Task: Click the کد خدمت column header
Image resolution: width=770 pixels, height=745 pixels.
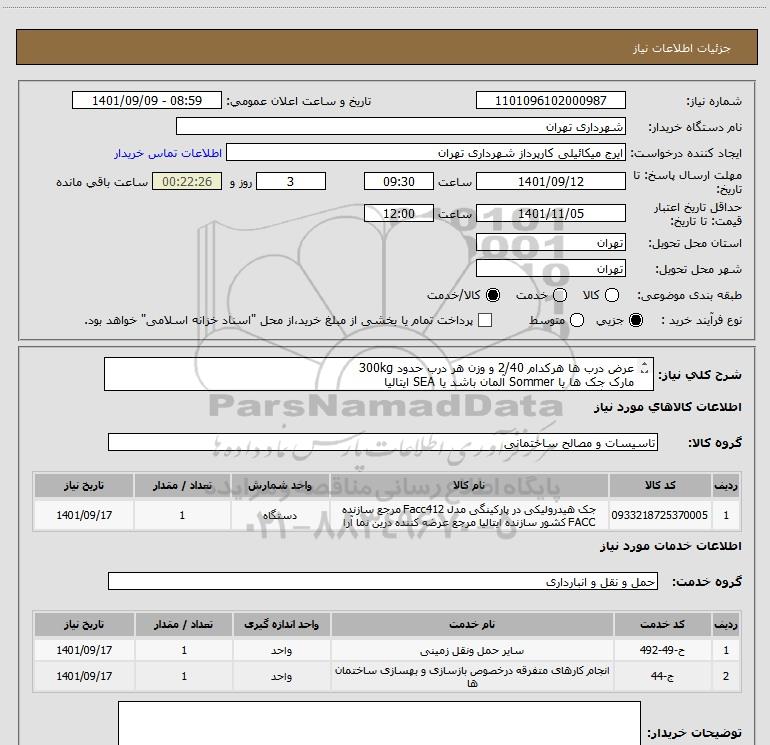Action: pos(662,624)
